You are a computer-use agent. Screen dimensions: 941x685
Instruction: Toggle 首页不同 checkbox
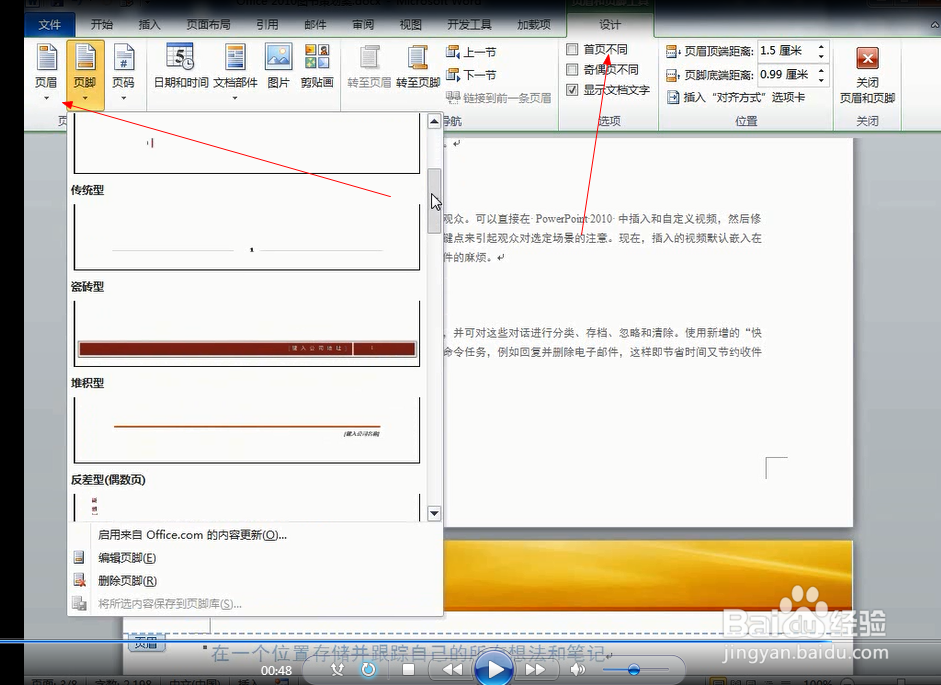coord(573,49)
